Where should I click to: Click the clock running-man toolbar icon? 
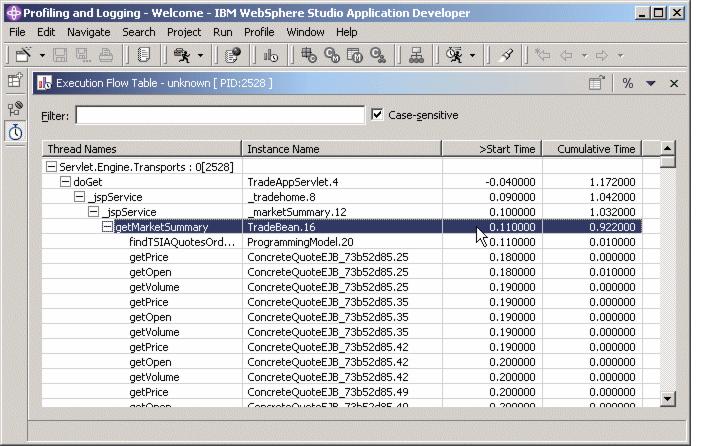454,55
